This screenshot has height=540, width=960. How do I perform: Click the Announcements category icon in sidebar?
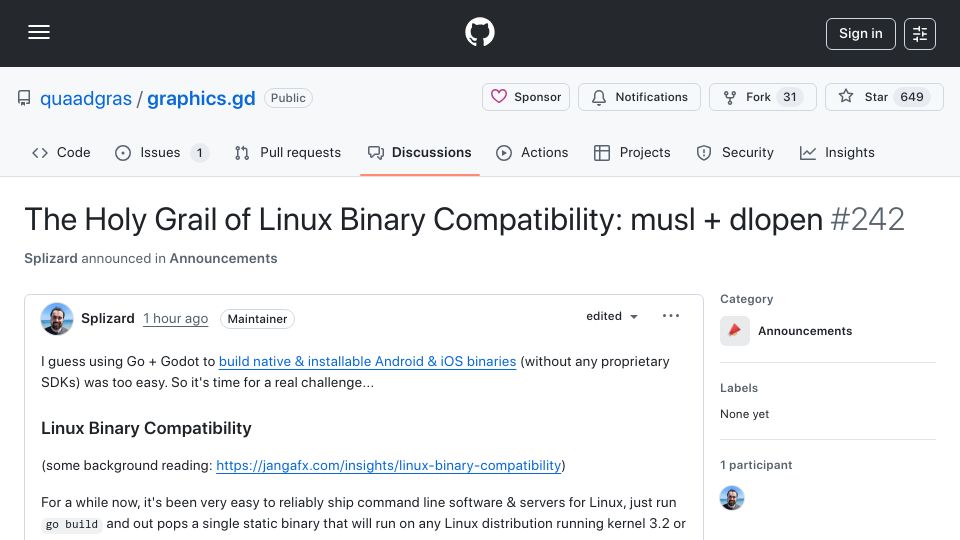[x=735, y=331]
